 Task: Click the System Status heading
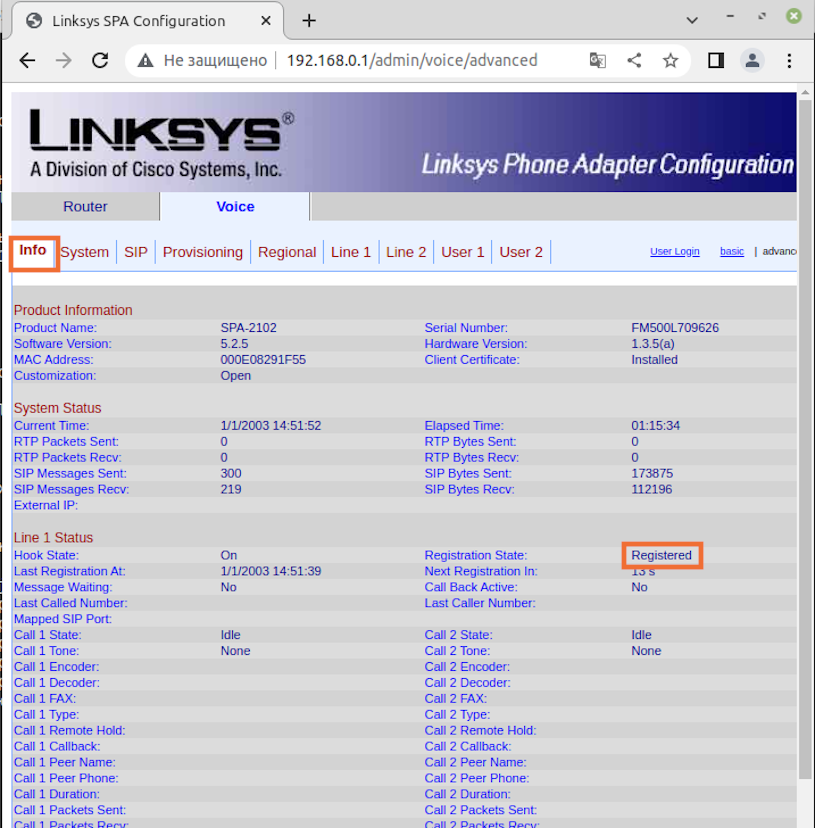(x=57, y=408)
